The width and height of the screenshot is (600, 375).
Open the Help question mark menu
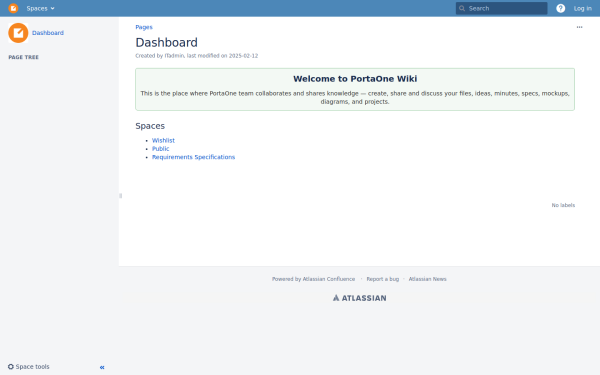560,8
